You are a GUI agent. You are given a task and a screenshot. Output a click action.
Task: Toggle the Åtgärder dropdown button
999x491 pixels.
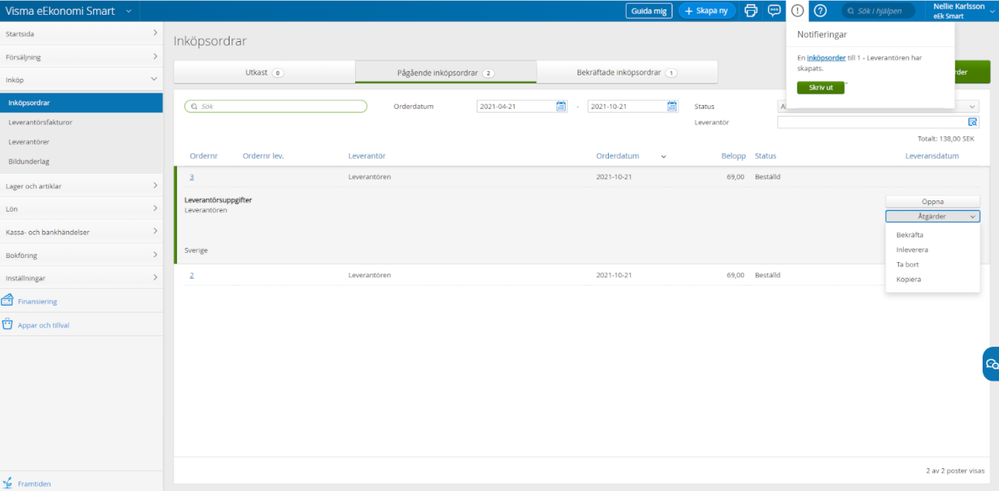pyautogui.click(x=932, y=217)
